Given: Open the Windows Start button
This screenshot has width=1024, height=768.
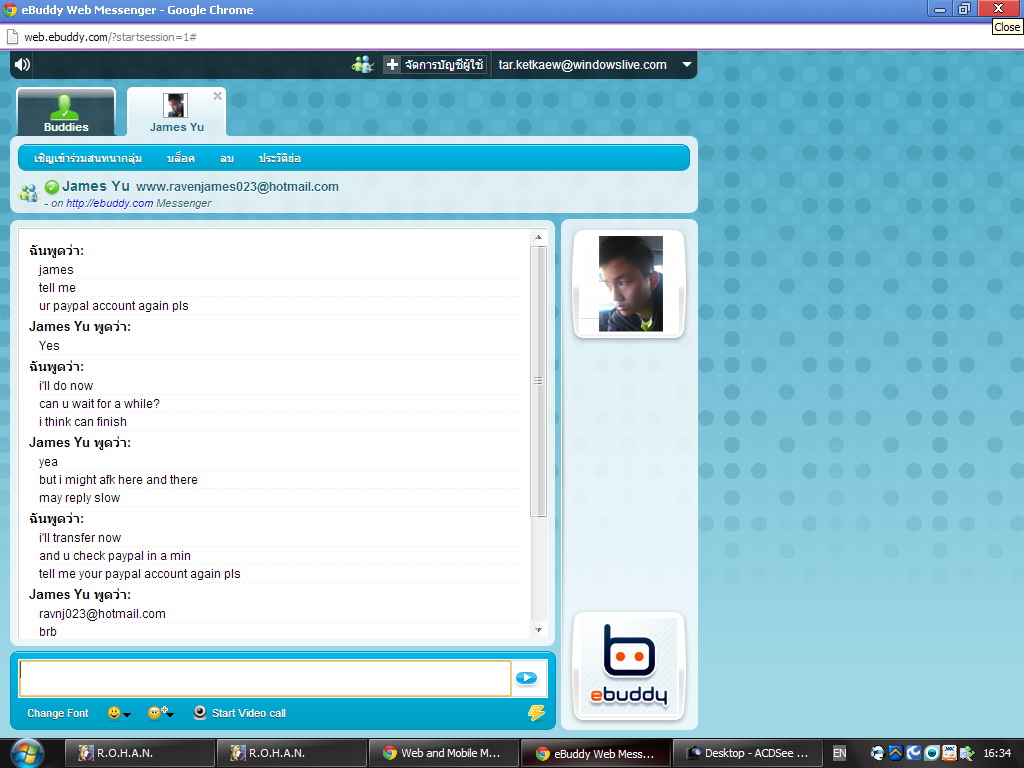Looking at the screenshot, I should tap(28, 754).
